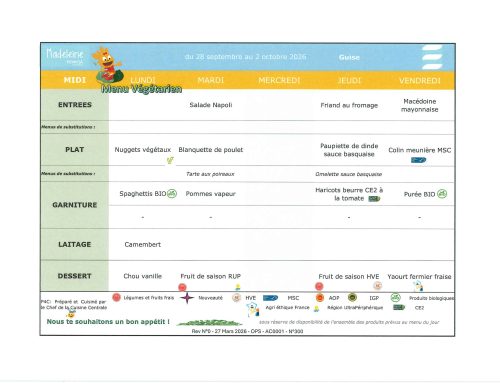The image size is (500, 383).
Task: Click Paupiette de dinde sauce basquaise
Action: pos(349,150)
